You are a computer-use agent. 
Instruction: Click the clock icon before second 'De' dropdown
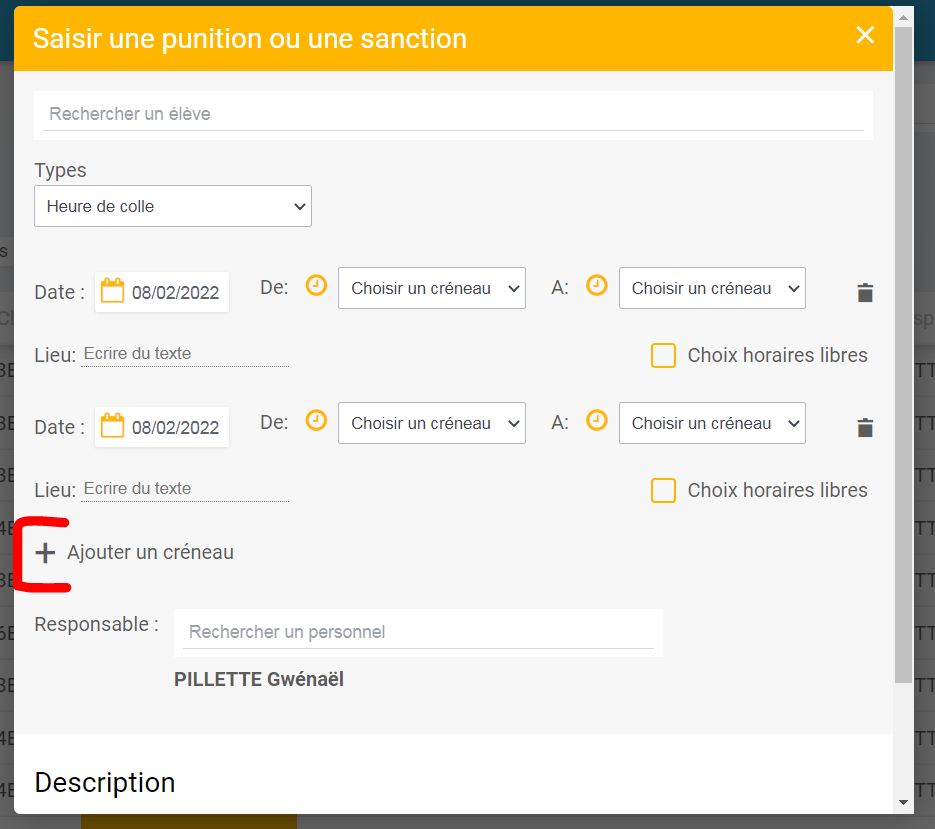click(x=316, y=421)
